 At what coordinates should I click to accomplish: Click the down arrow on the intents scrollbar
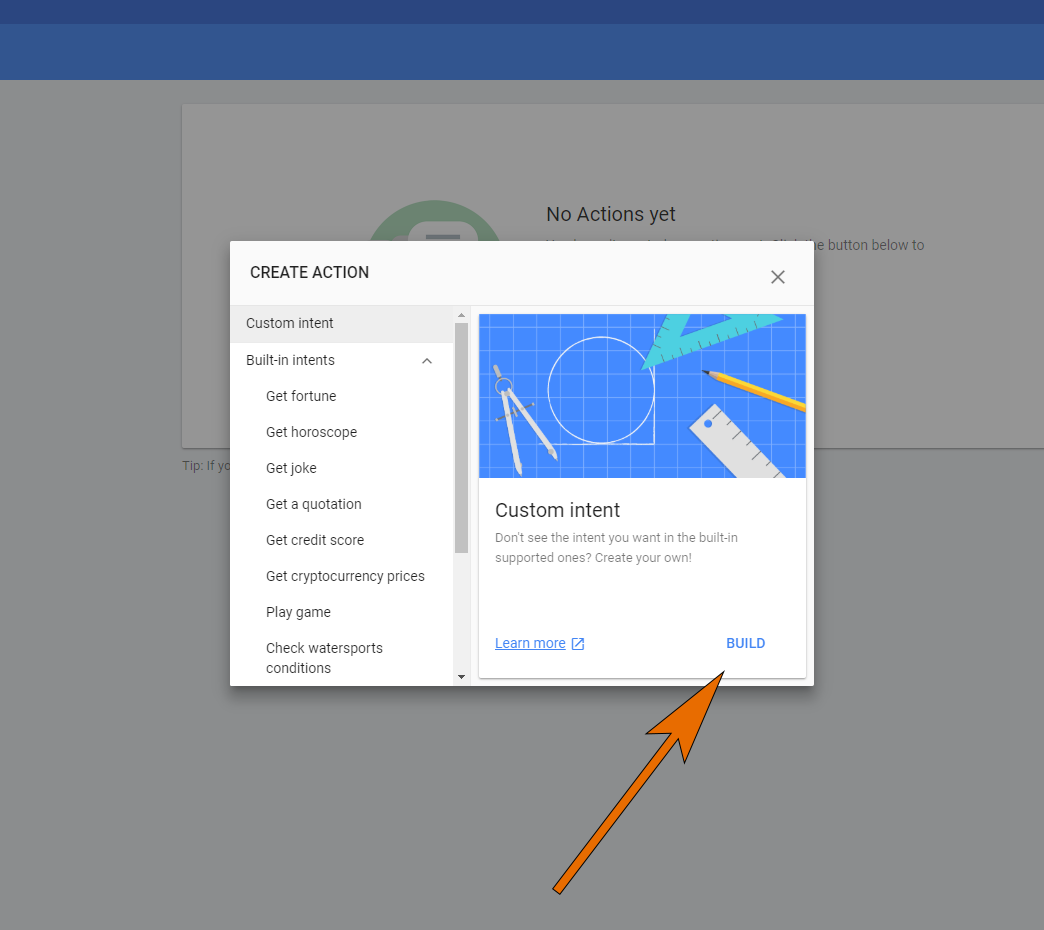point(461,677)
